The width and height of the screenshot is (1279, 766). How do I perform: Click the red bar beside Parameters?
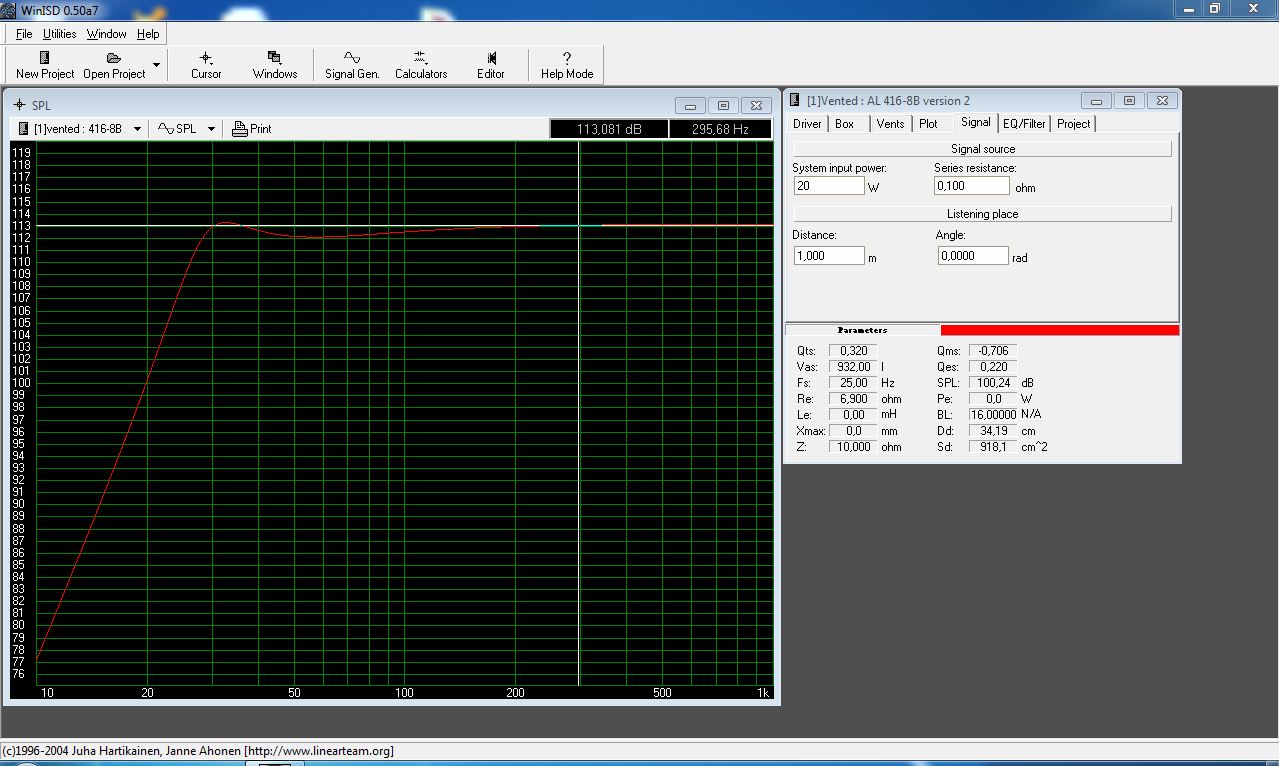(x=1060, y=330)
